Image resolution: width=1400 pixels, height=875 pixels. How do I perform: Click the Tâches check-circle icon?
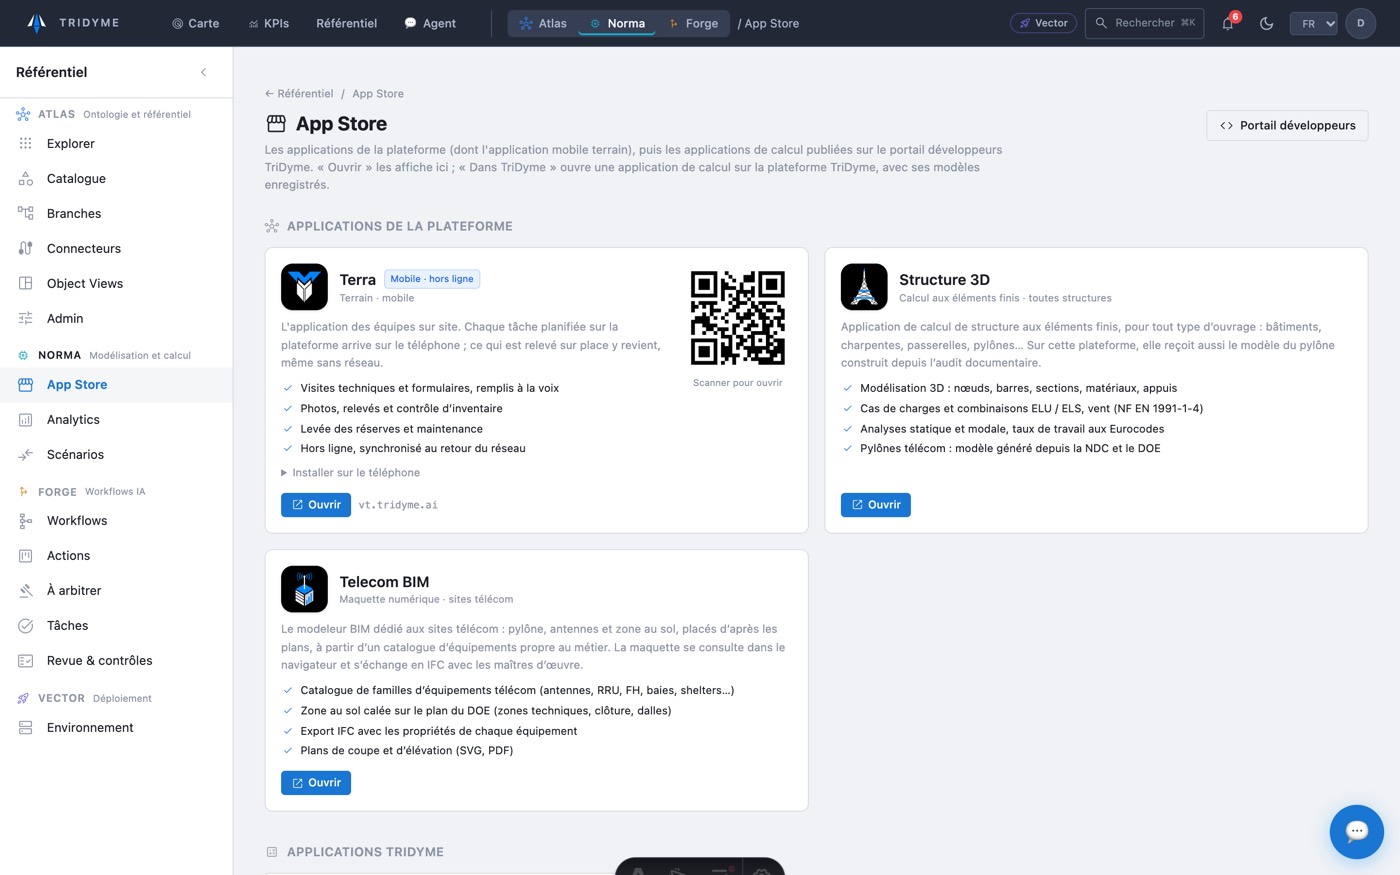tap(26, 625)
